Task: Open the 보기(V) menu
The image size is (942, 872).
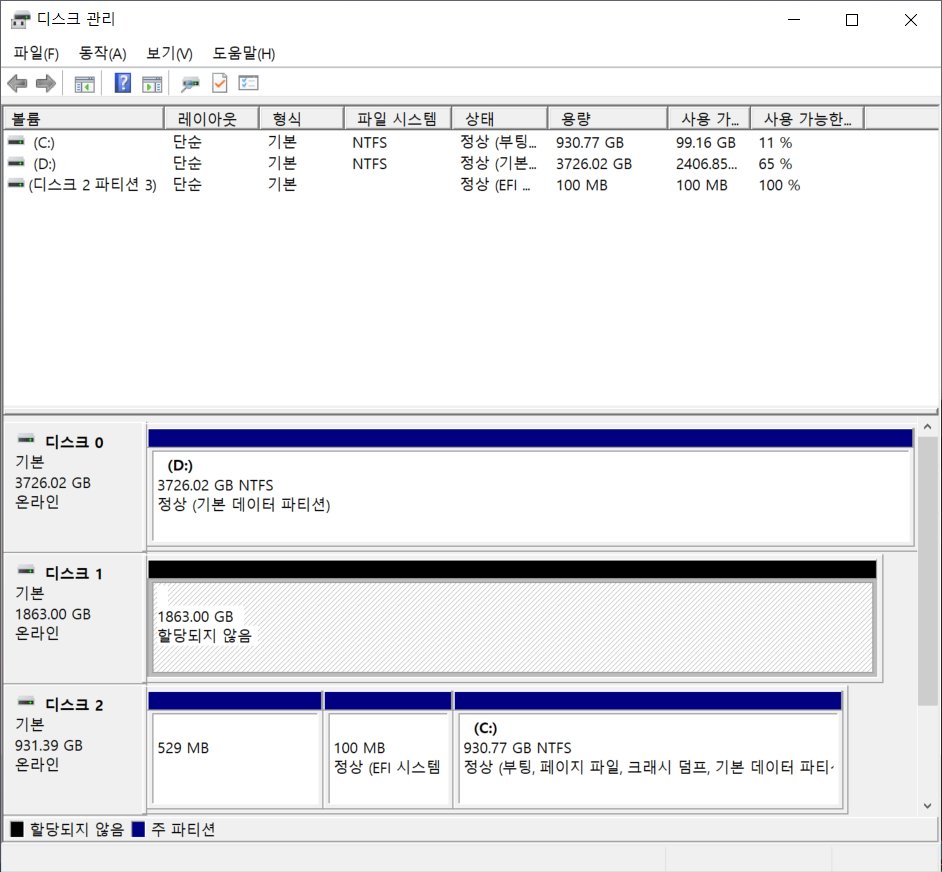Action: [169, 53]
